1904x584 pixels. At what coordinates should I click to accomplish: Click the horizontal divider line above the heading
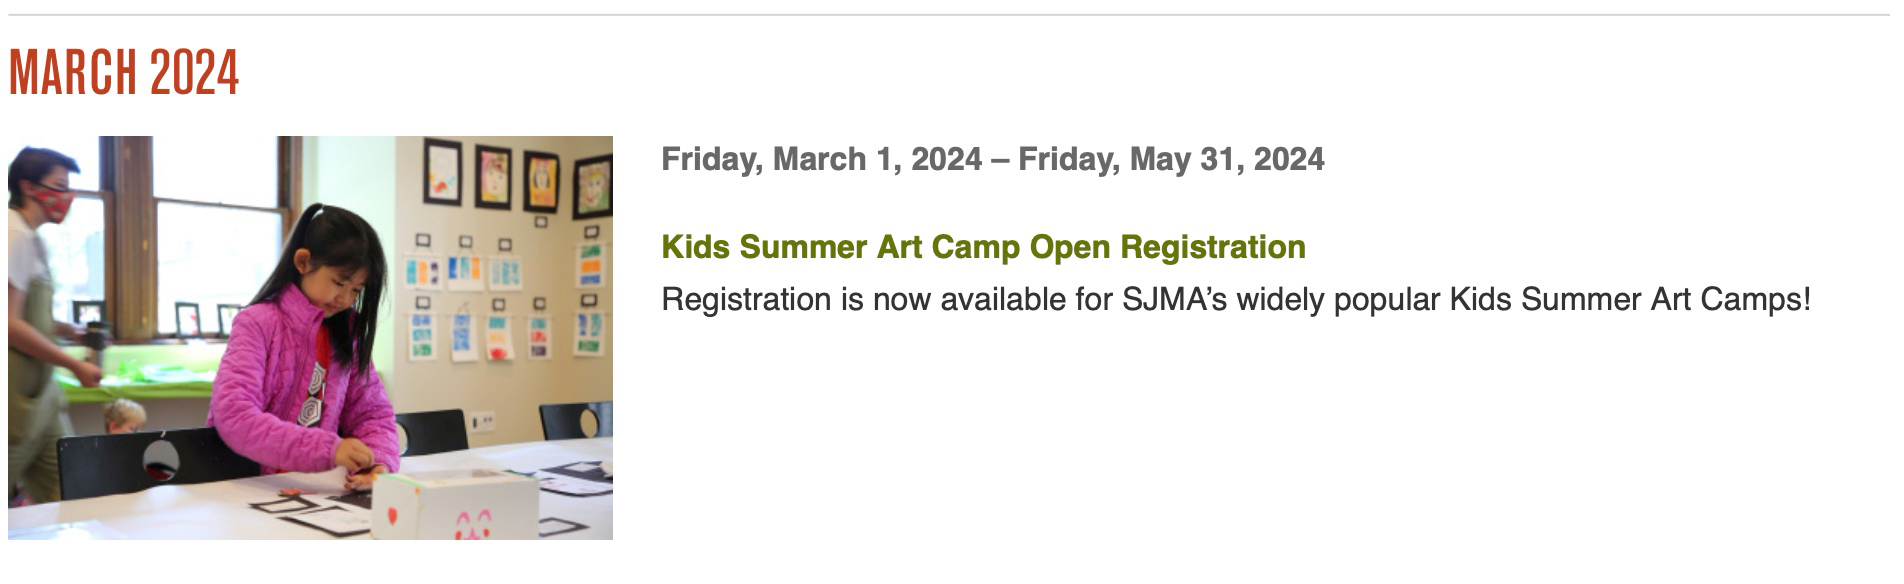[949, 15]
